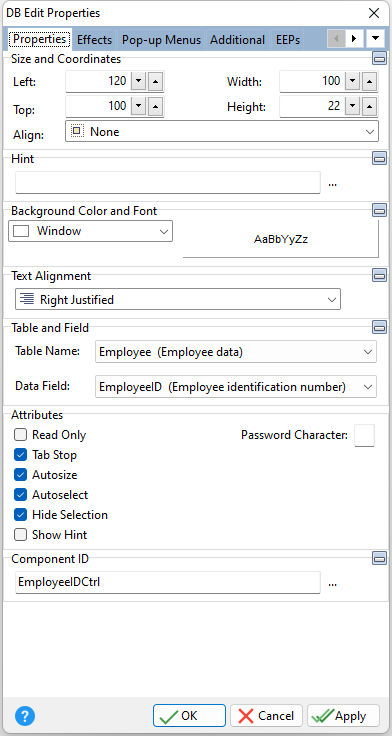Open the tab list dropdown arrow
The width and height of the screenshot is (392, 736).
point(375,38)
